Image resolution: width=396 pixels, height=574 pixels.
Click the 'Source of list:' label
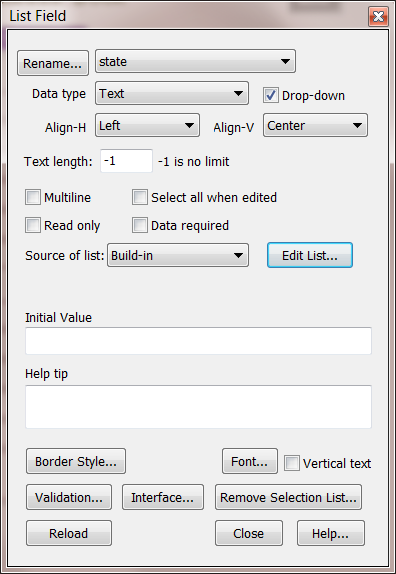[65, 256]
